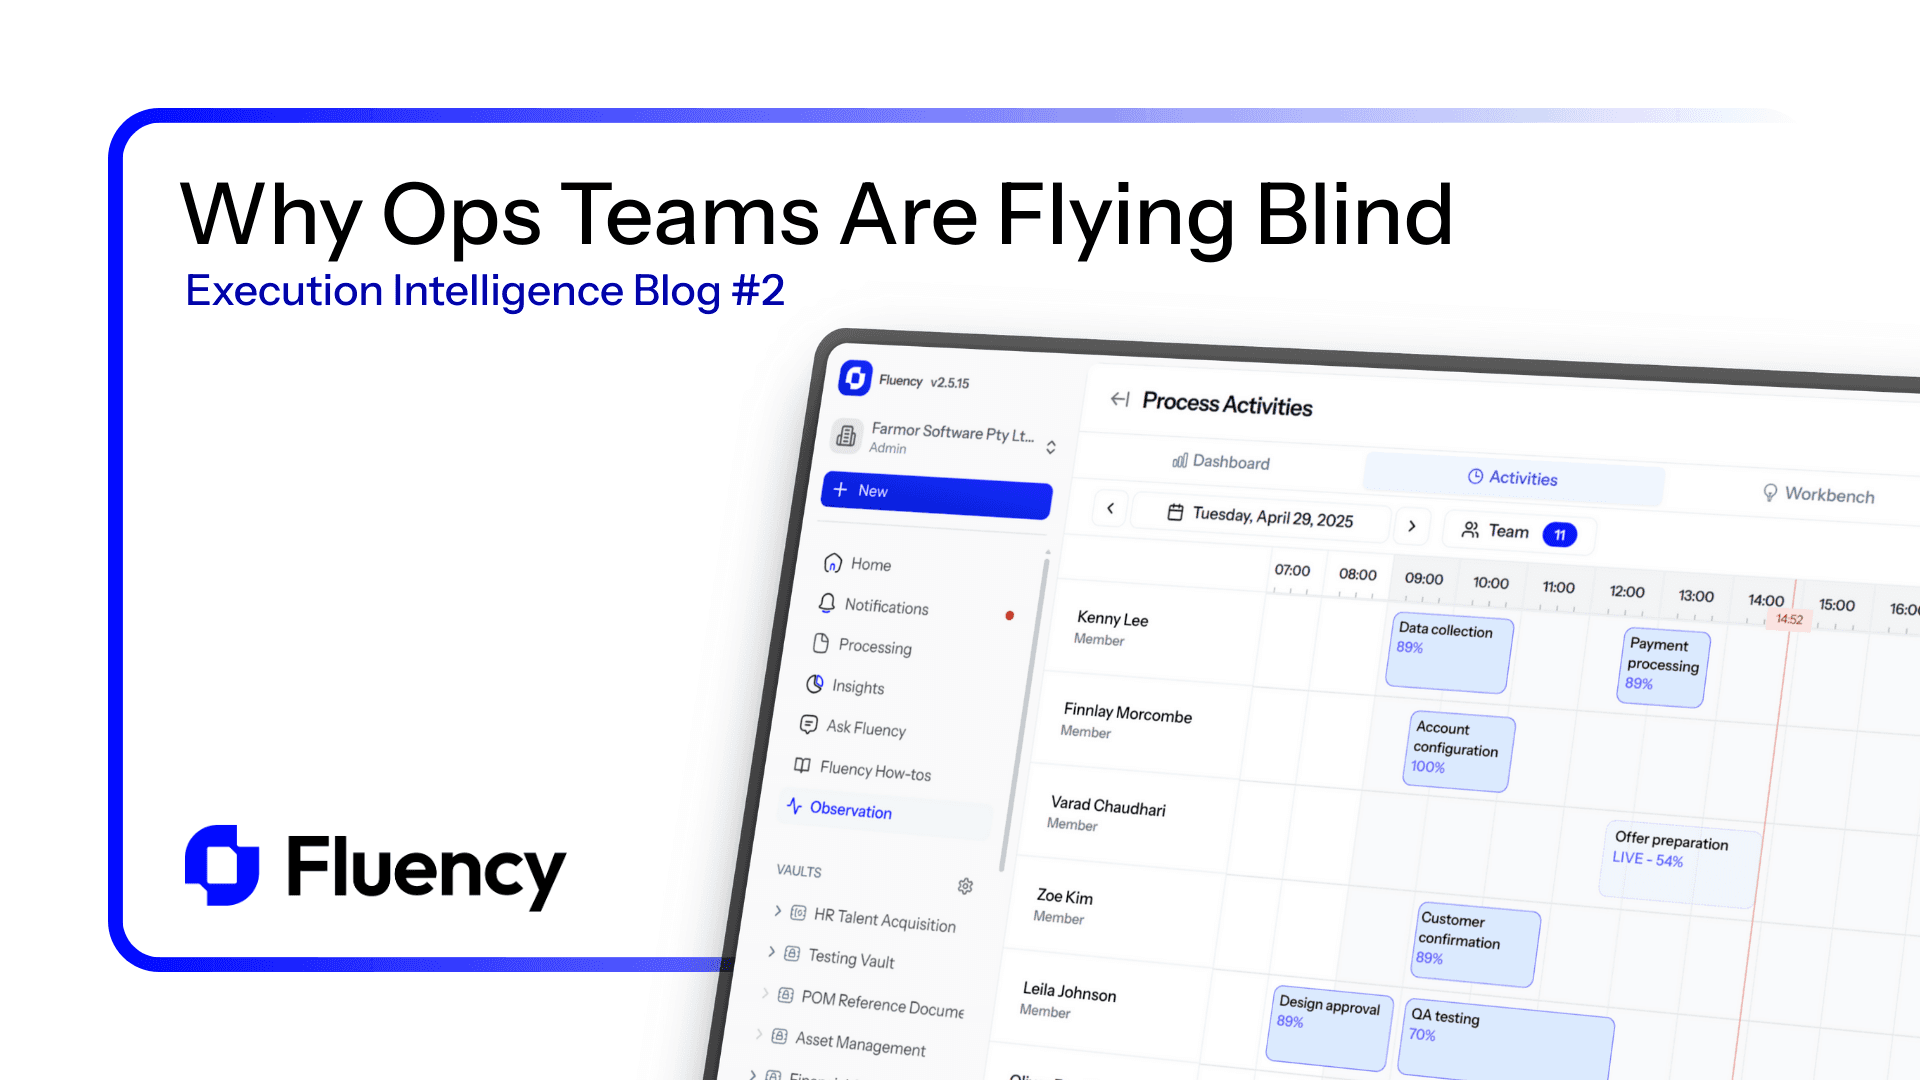This screenshot has height=1080, width=1920.
Task: Click the Account configuration 100% activity block
Action: (1459, 751)
